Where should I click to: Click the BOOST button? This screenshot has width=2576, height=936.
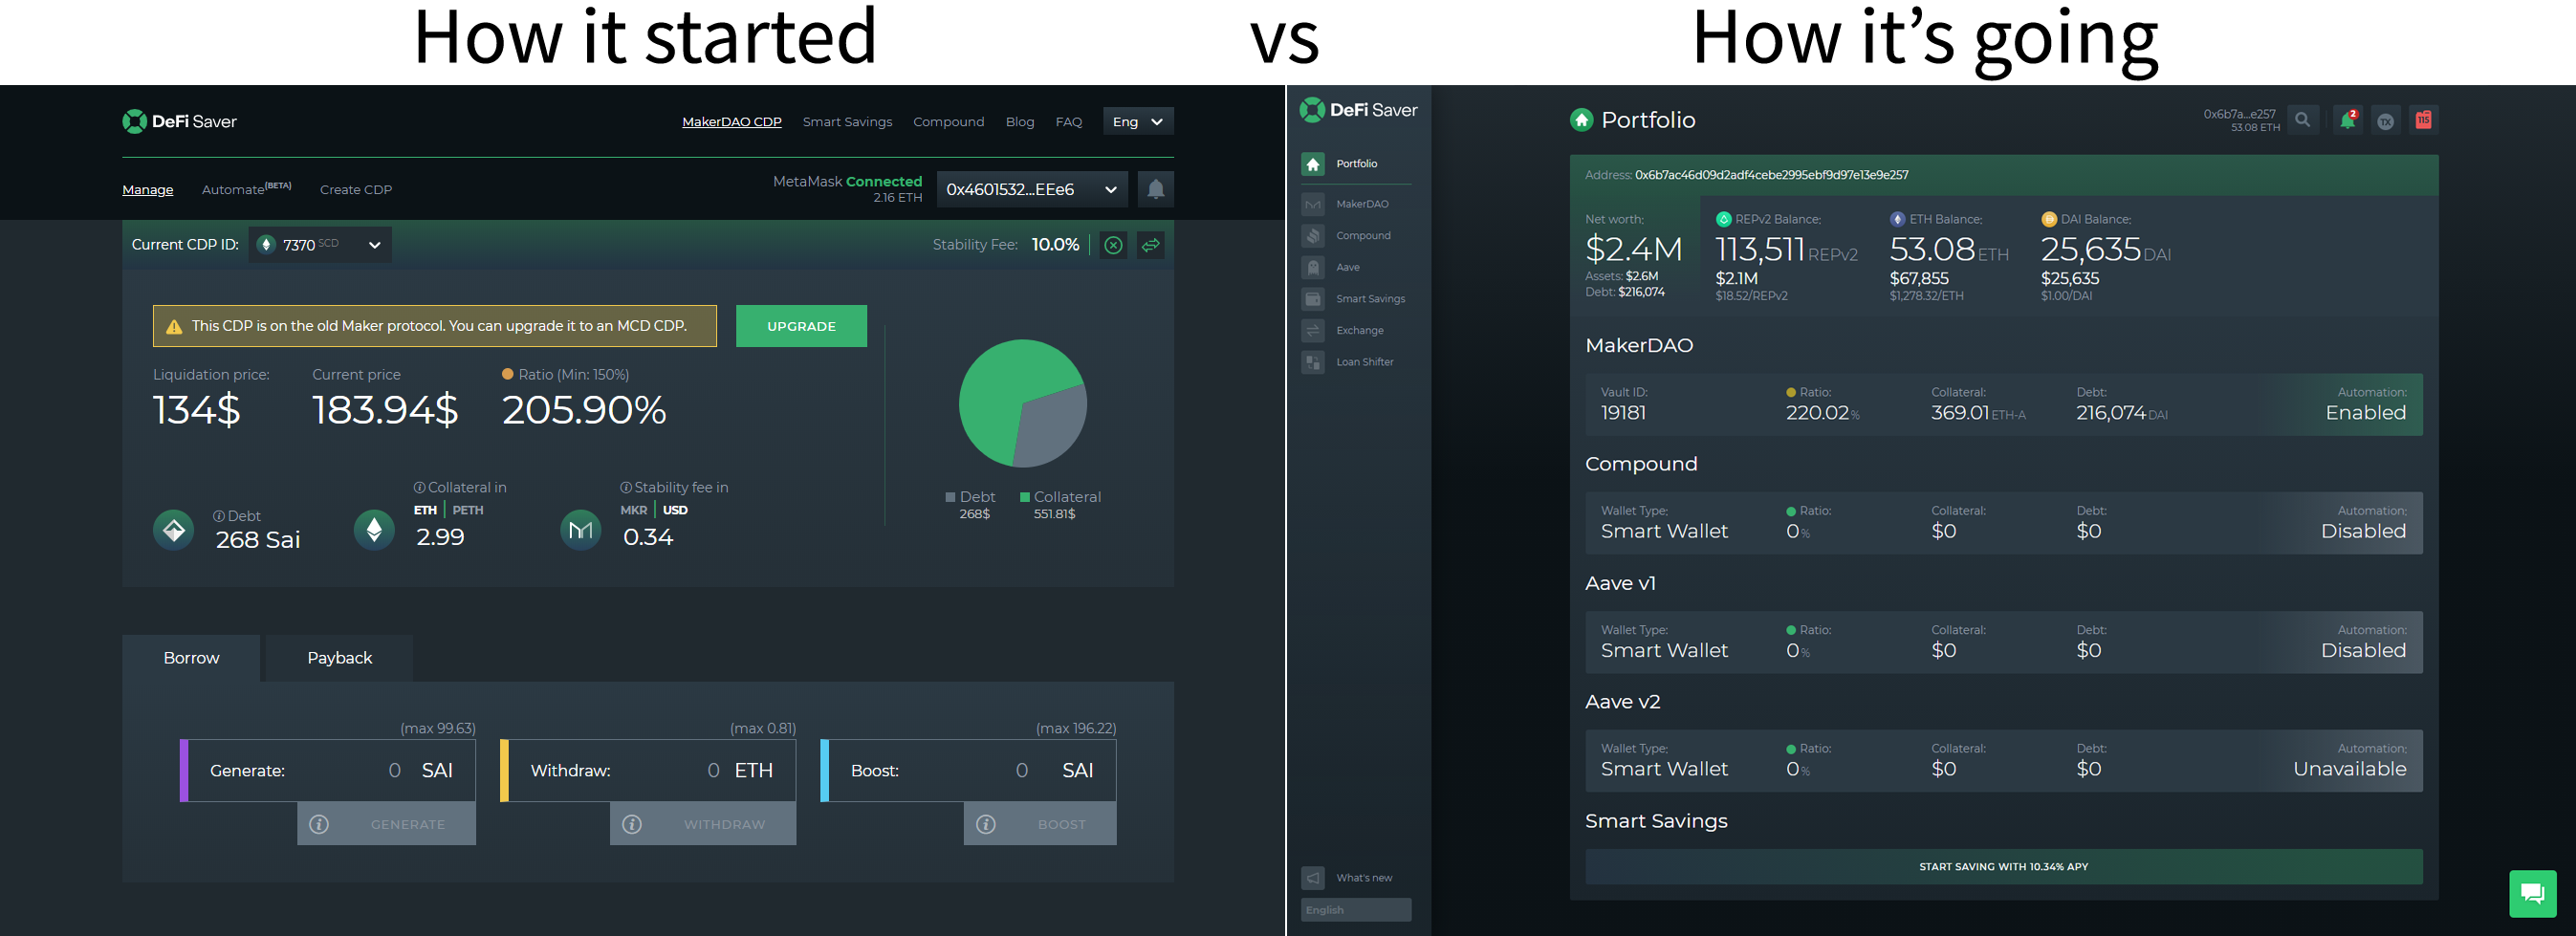tap(1040, 824)
